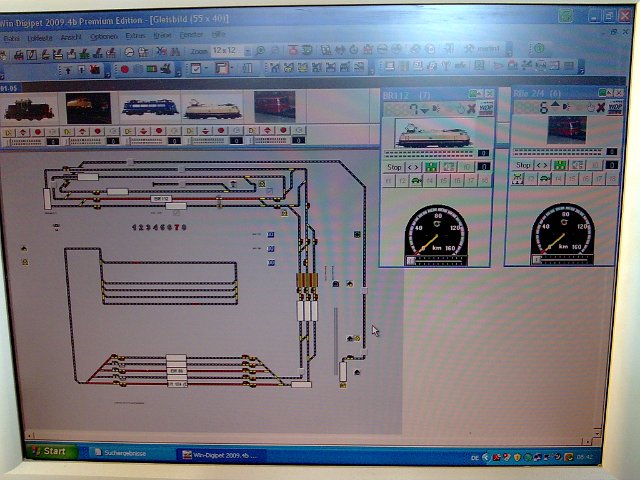Screen dimensions: 640x480
Task: Toggle f8 function in BR112 panel
Action: coord(484,180)
